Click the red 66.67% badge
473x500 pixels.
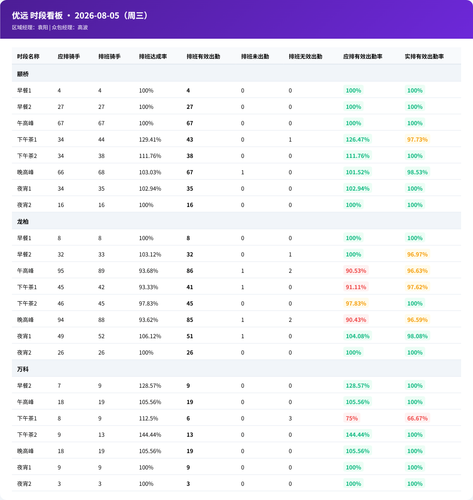tap(417, 418)
